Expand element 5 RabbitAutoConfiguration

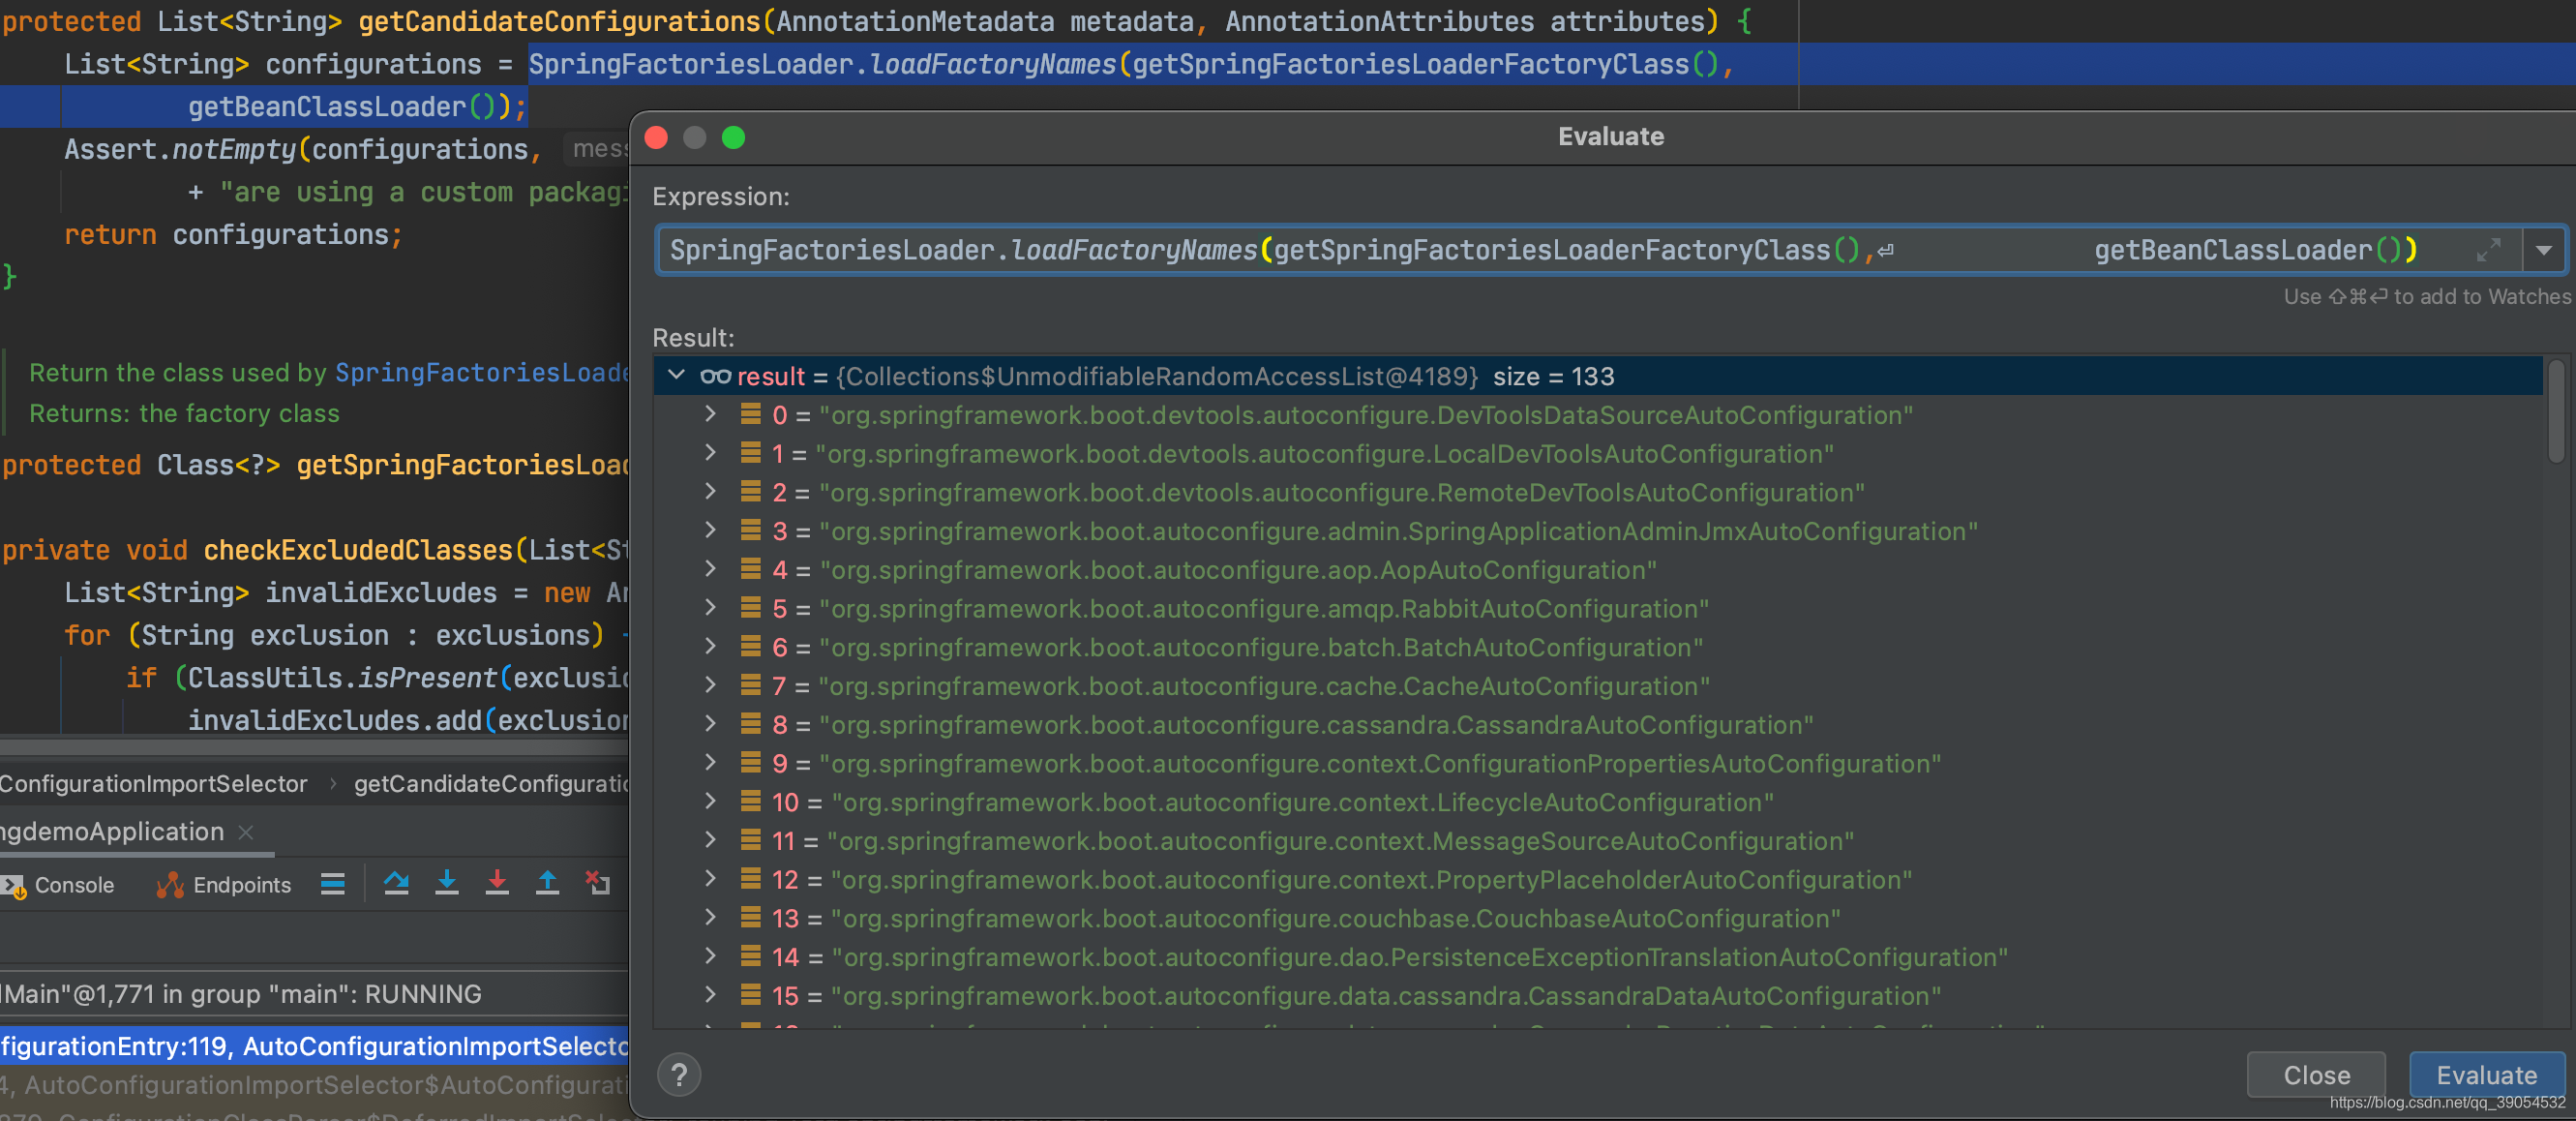710,607
